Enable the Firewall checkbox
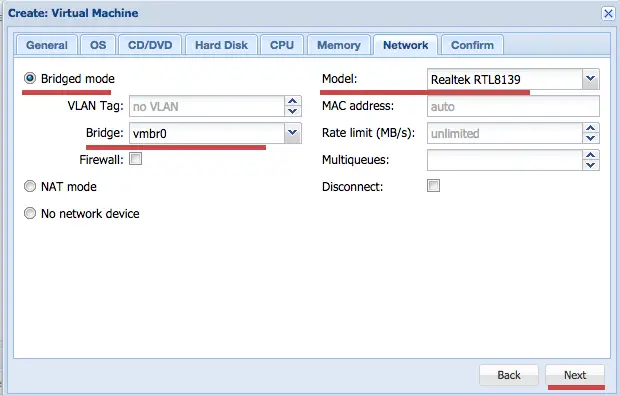Image resolution: width=620 pixels, height=396 pixels. click(136, 159)
